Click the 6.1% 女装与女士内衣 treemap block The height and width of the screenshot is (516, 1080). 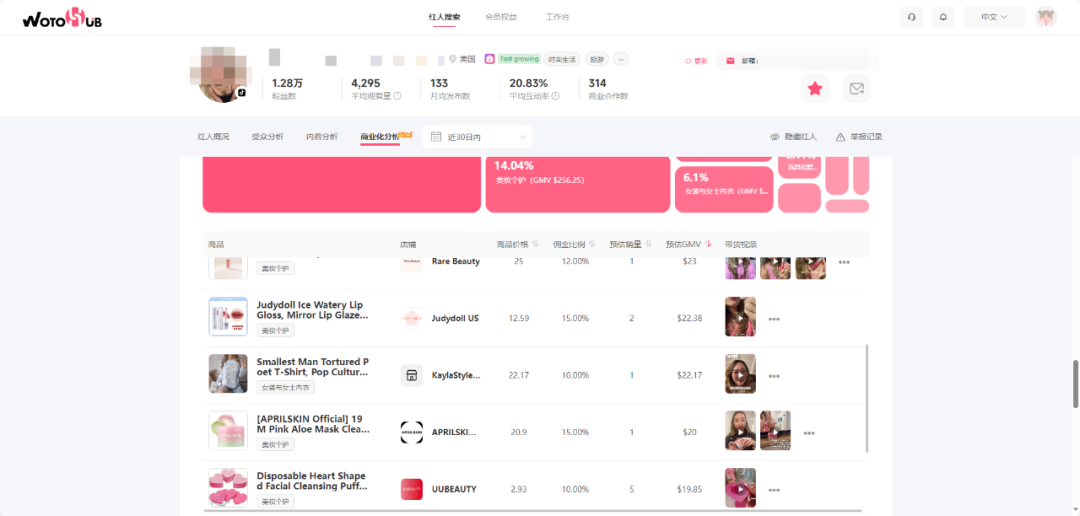(724, 189)
